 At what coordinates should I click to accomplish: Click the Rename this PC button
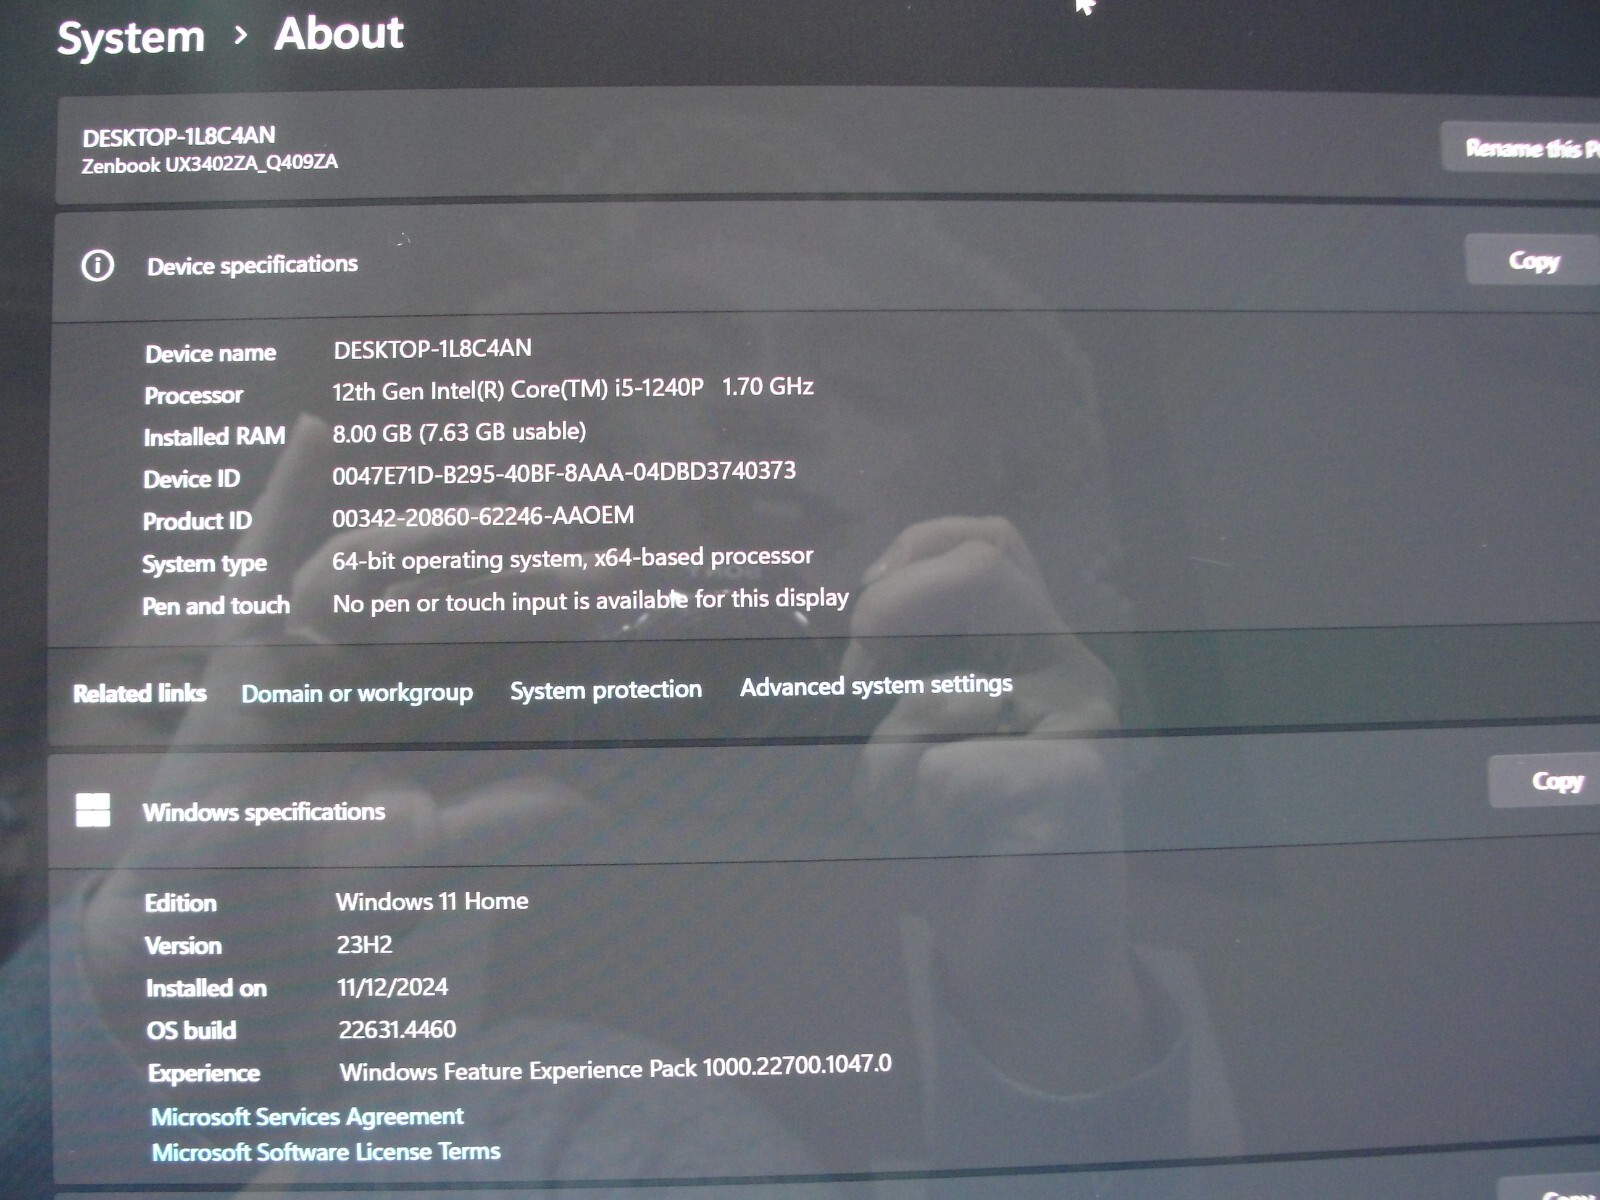coord(1521,148)
